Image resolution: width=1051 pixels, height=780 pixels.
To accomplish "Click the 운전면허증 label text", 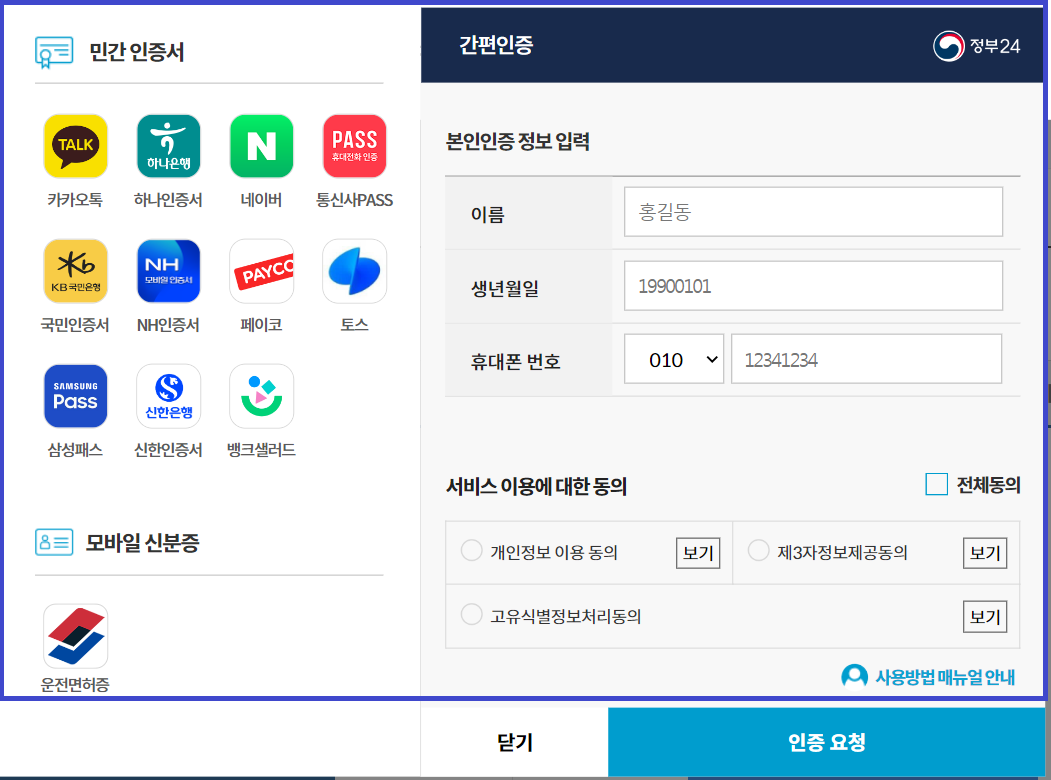I will pyautogui.click(x=75, y=684).
